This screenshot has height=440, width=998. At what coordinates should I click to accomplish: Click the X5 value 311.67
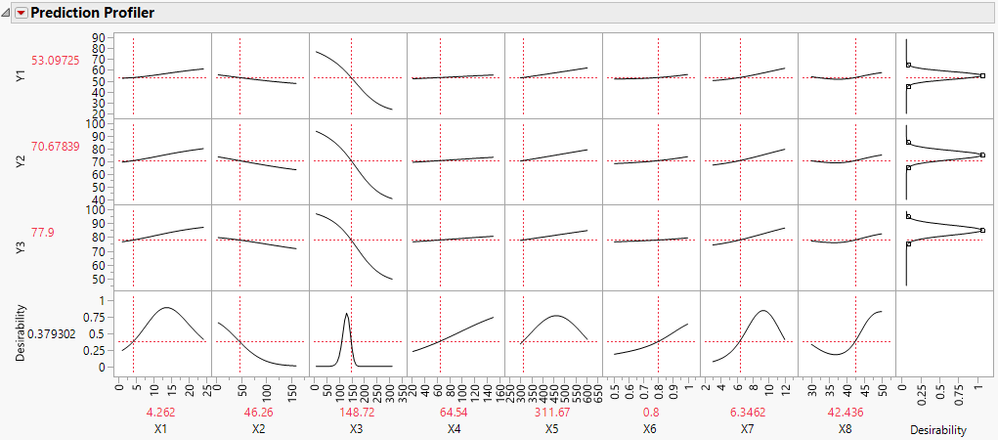point(552,412)
